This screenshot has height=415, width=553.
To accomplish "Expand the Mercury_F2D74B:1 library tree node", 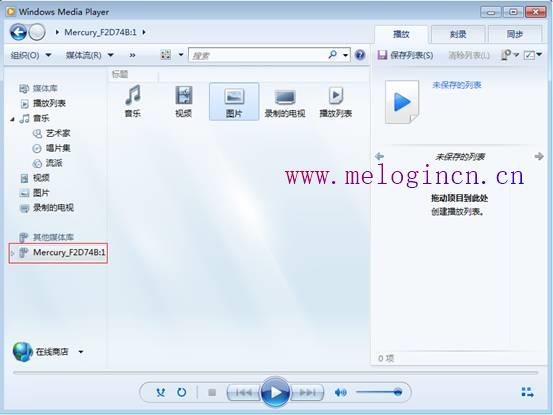I will tap(12, 253).
